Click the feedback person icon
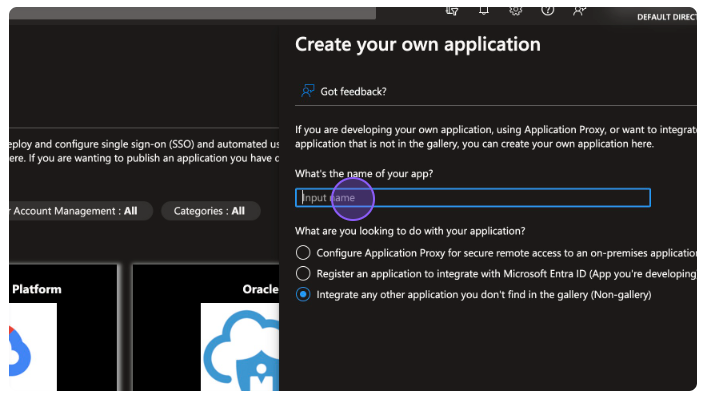The height and width of the screenshot is (397, 704). [x=308, y=91]
